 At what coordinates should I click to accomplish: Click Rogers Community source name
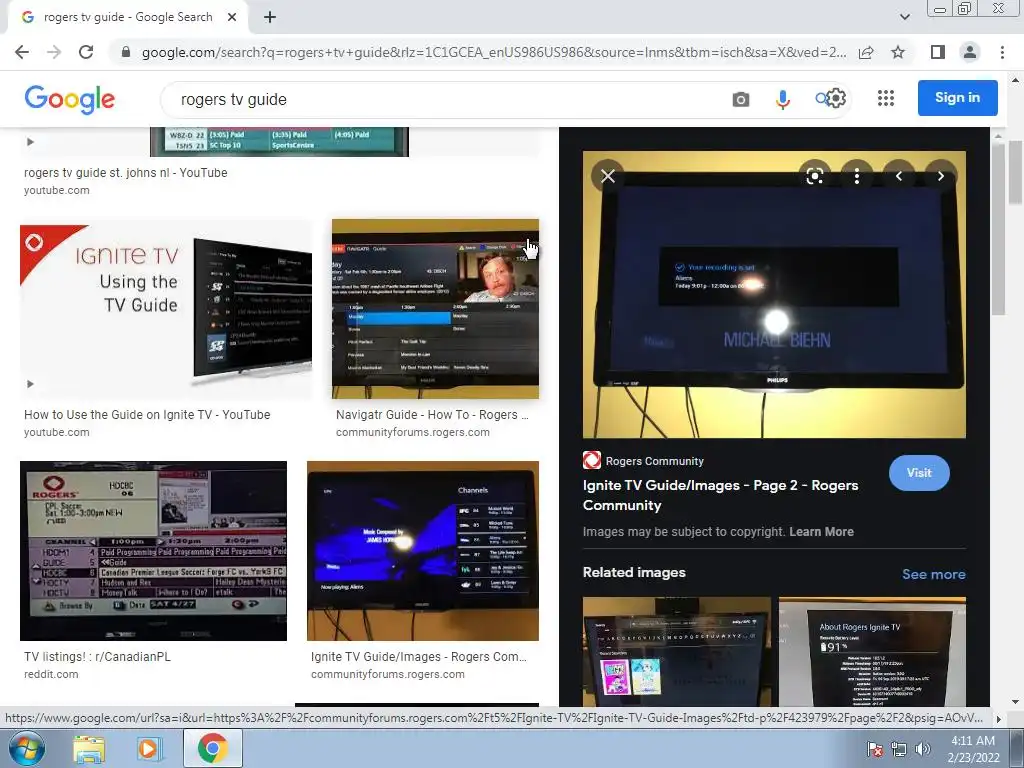654,461
